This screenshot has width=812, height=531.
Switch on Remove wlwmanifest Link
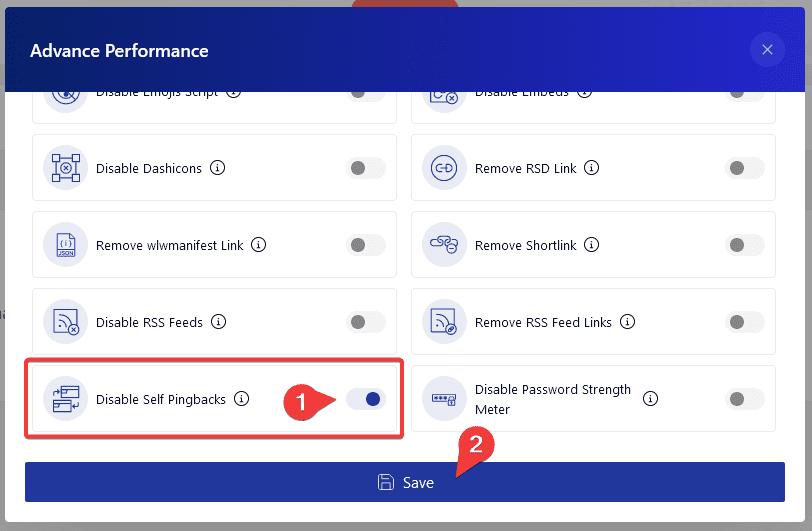pos(366,245)
